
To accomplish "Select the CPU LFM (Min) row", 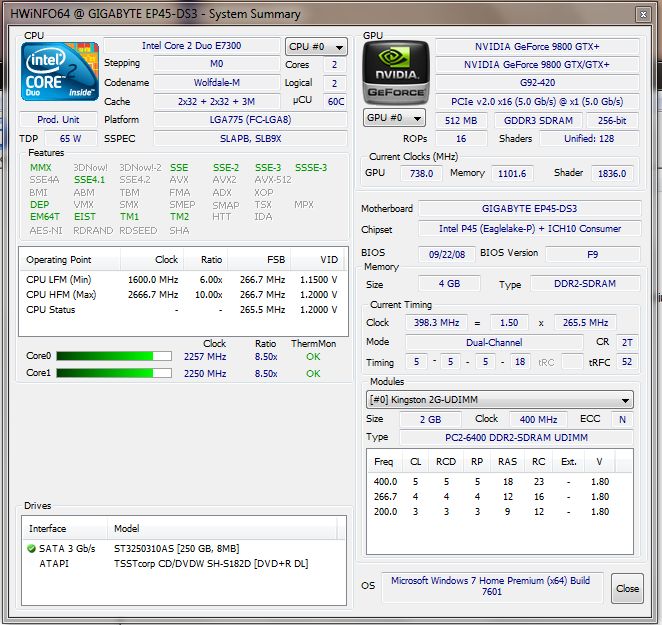I will click(182, 280).
